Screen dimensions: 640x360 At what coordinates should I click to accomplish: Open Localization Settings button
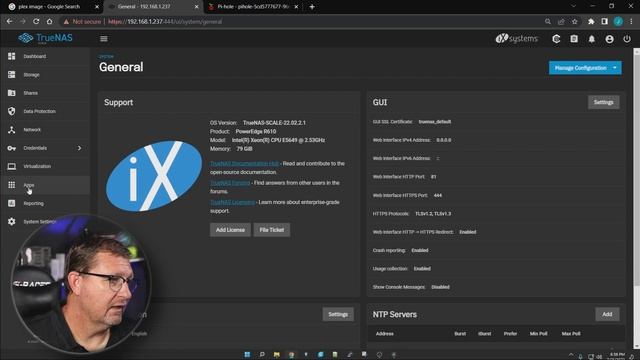[338, 314]
